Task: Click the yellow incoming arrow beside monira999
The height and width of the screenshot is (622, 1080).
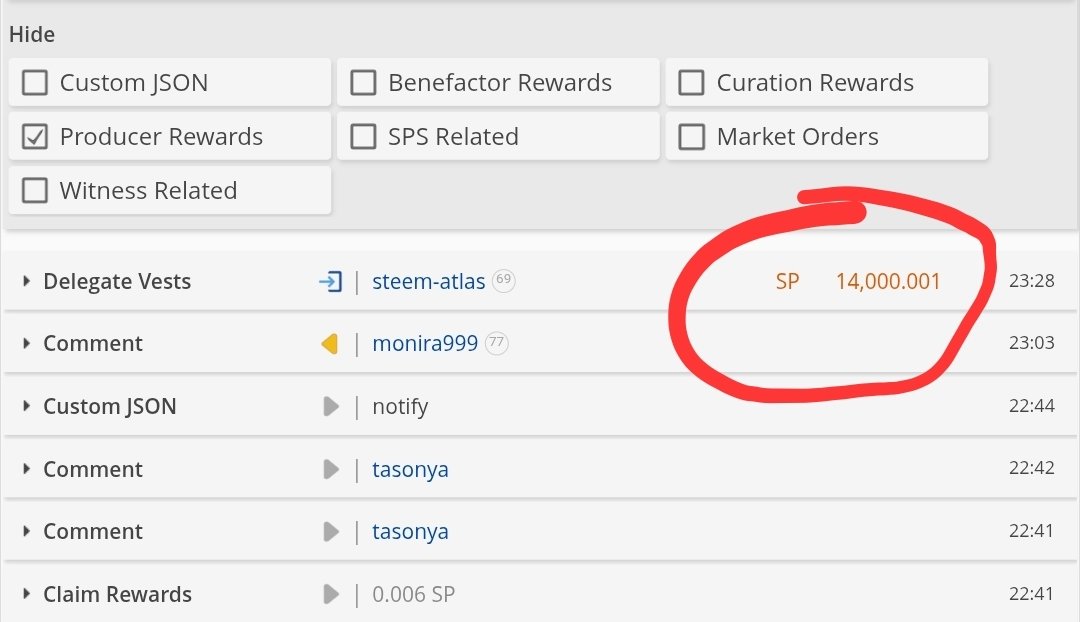Action: click(x=330, y=344)
